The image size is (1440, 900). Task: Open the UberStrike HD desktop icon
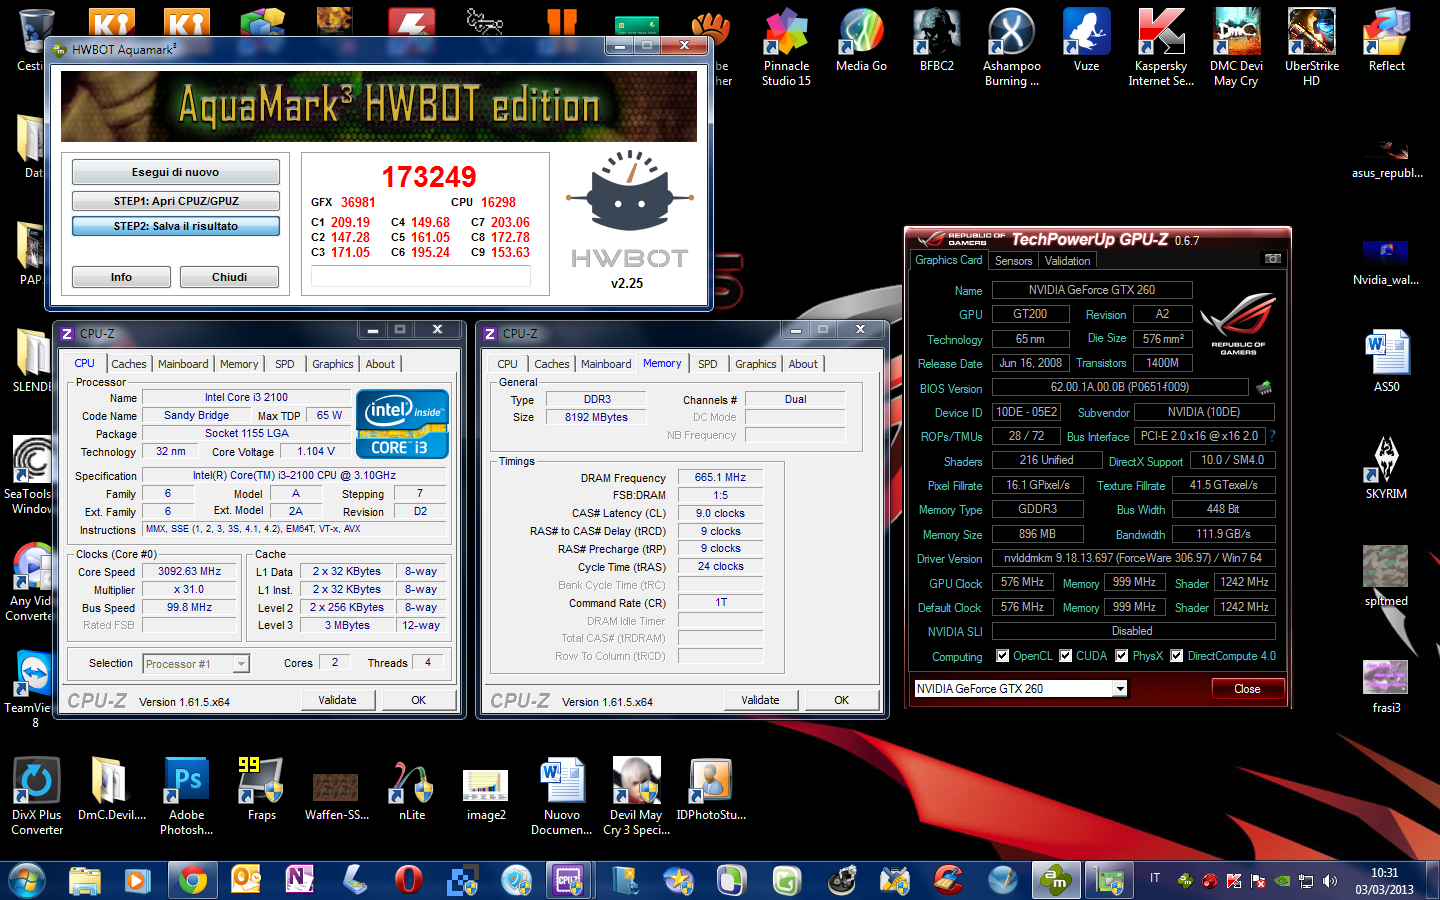click(1311, 48)
